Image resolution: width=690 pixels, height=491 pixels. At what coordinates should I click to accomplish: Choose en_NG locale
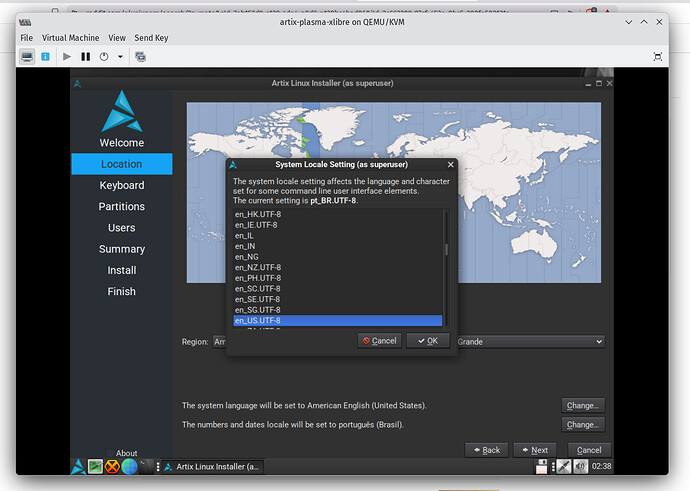coord(338,257)
